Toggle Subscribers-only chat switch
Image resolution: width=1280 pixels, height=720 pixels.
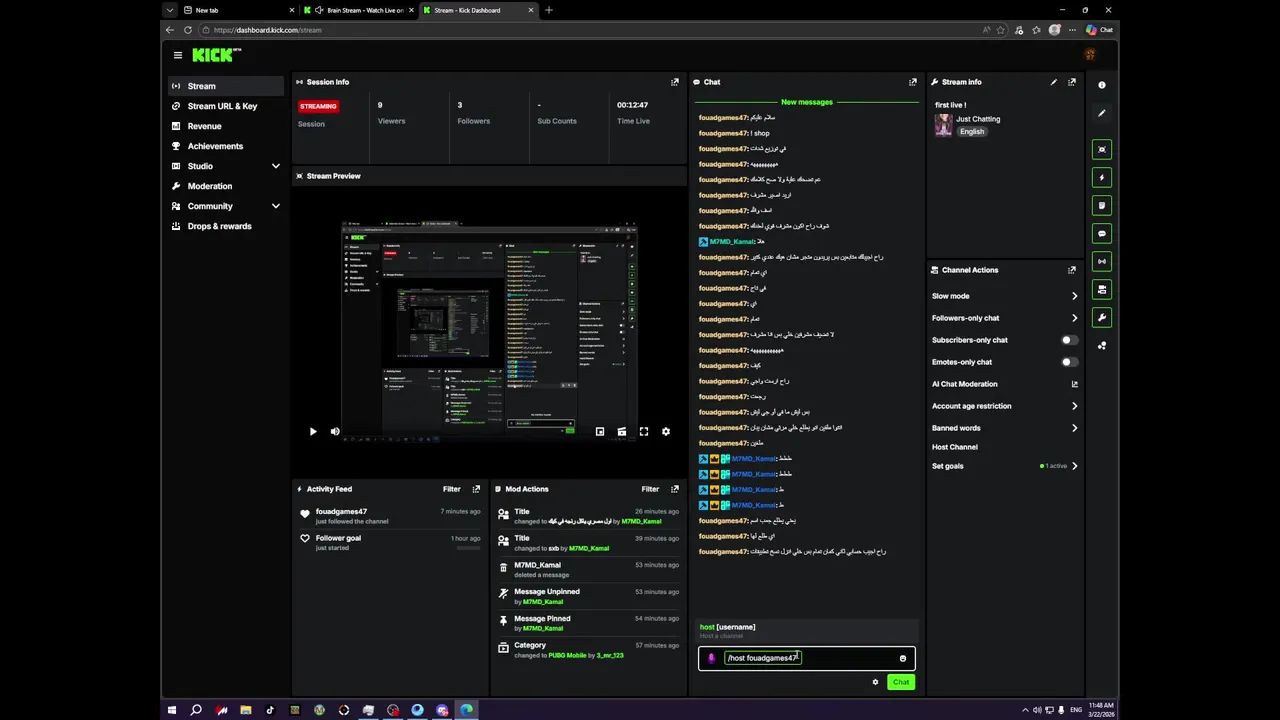coord(1069,340)
